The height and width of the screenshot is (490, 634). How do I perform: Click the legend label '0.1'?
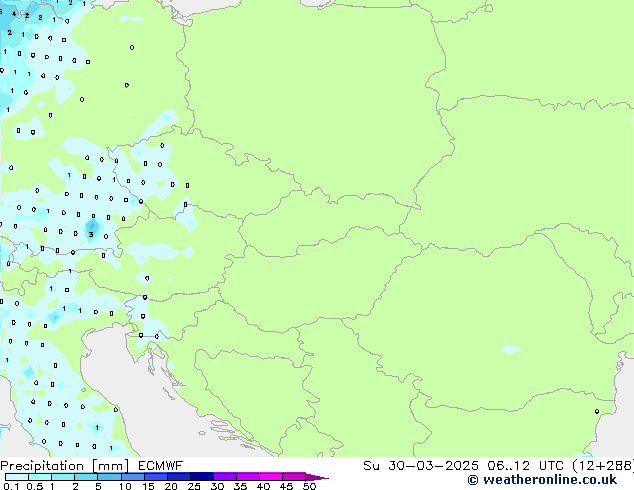(x=11, y=486)
